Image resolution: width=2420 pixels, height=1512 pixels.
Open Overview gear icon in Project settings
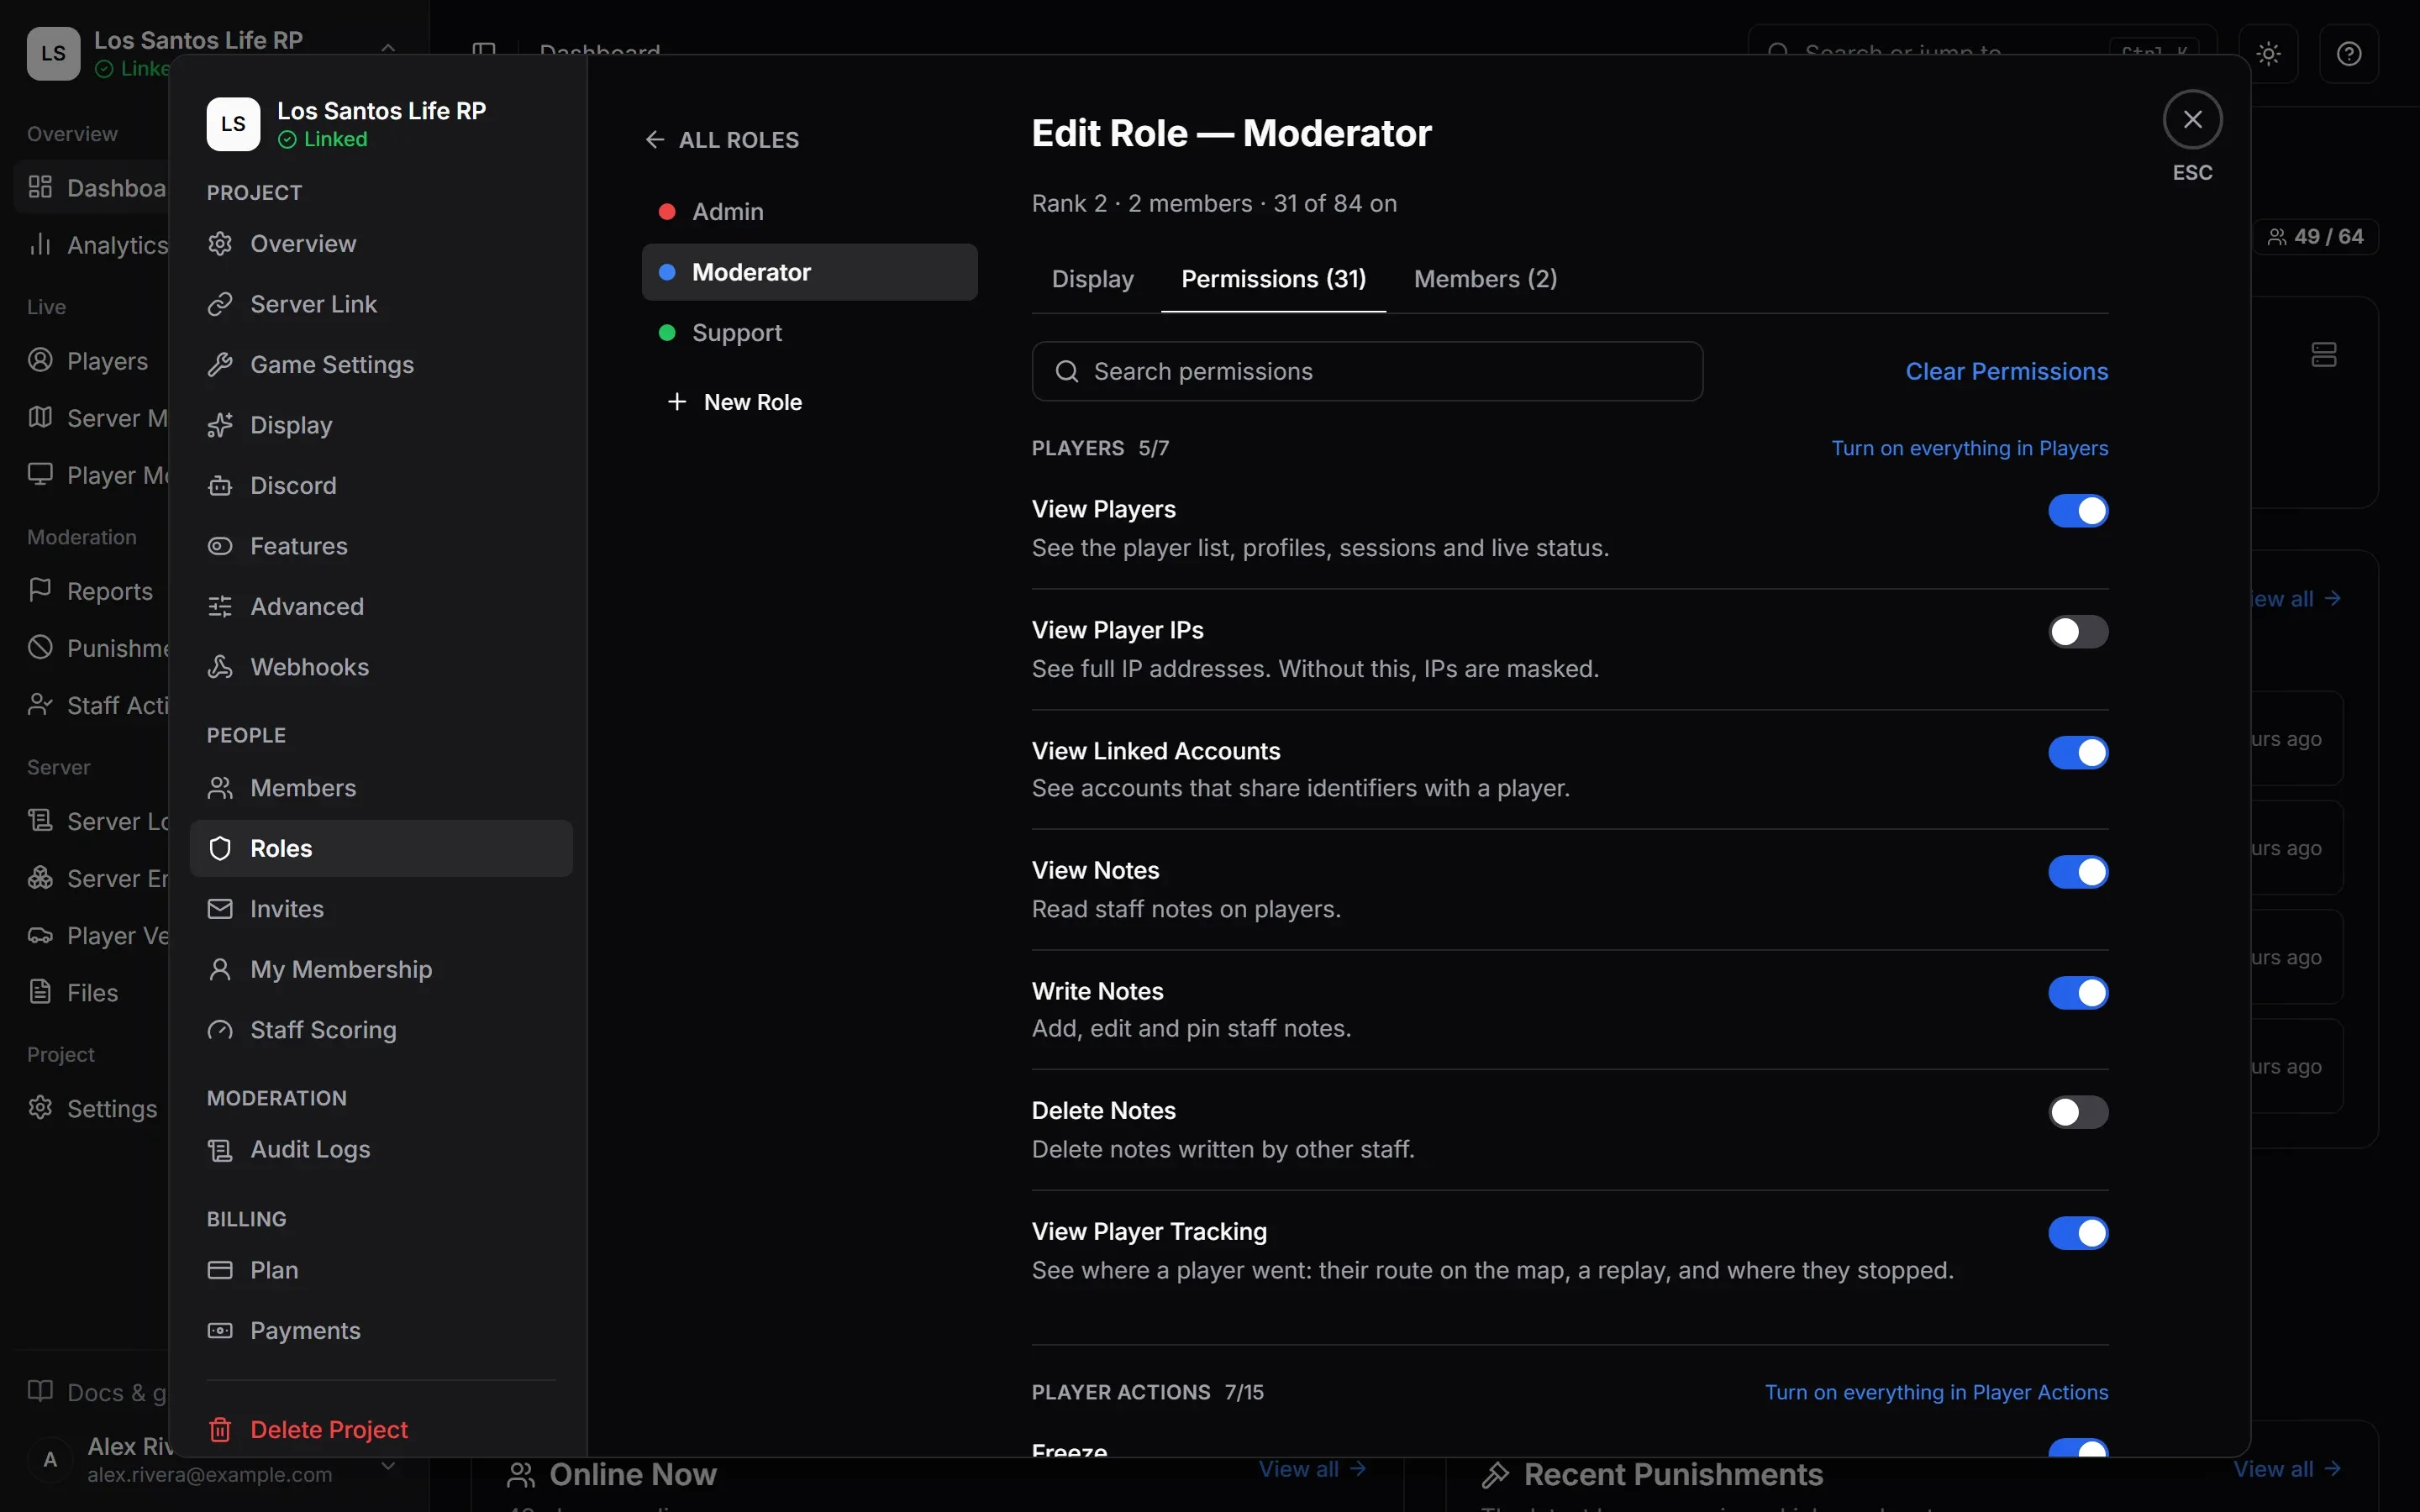point(220,244)
